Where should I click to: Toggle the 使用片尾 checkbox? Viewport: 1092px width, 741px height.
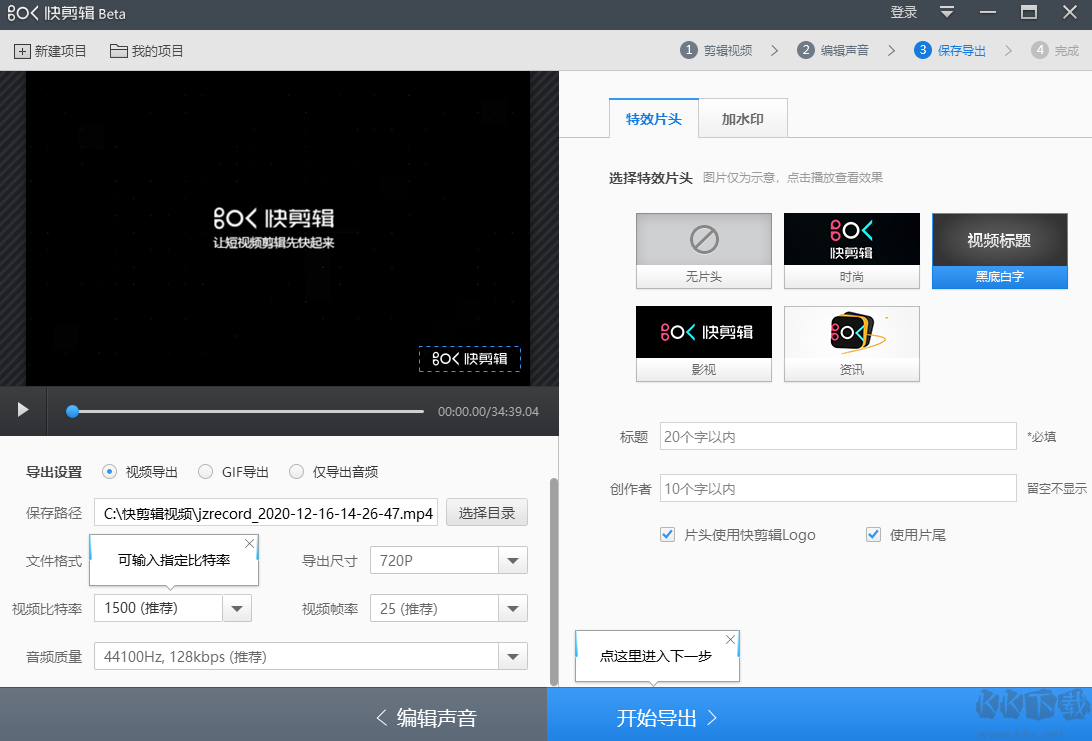click(x=873, y=535)
